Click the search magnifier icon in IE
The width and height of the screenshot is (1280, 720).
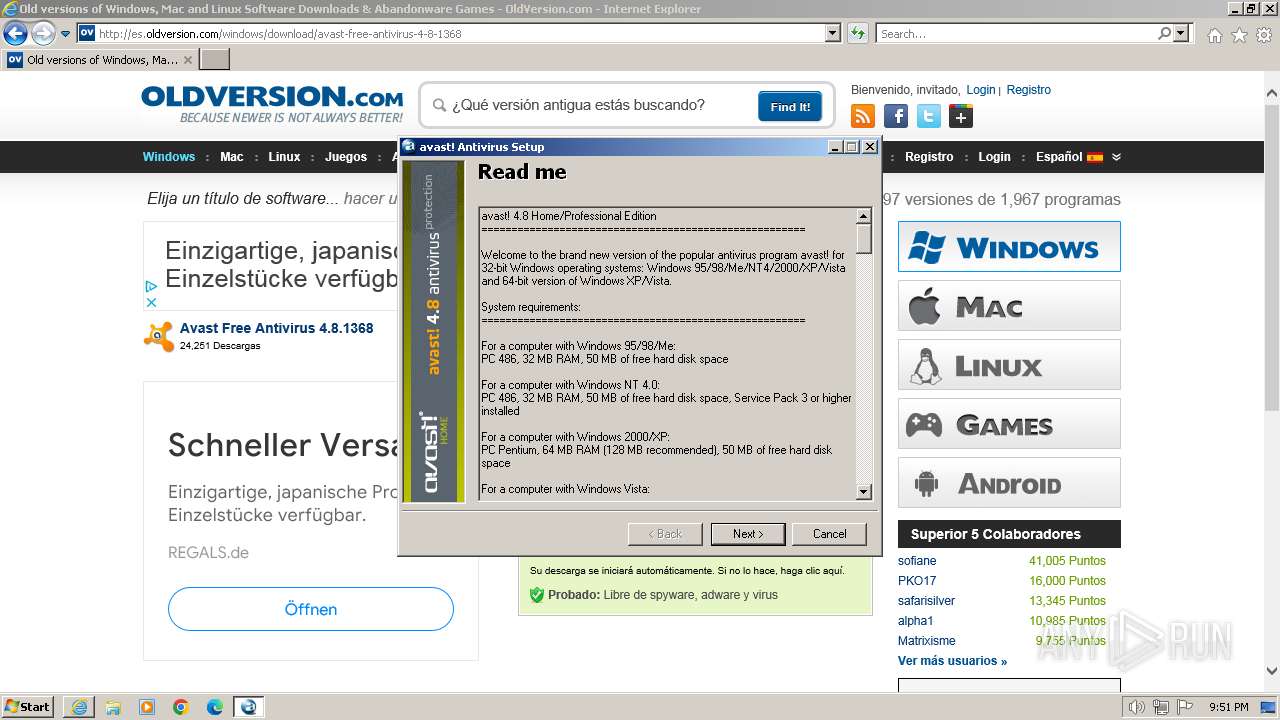pos(1164,34)
